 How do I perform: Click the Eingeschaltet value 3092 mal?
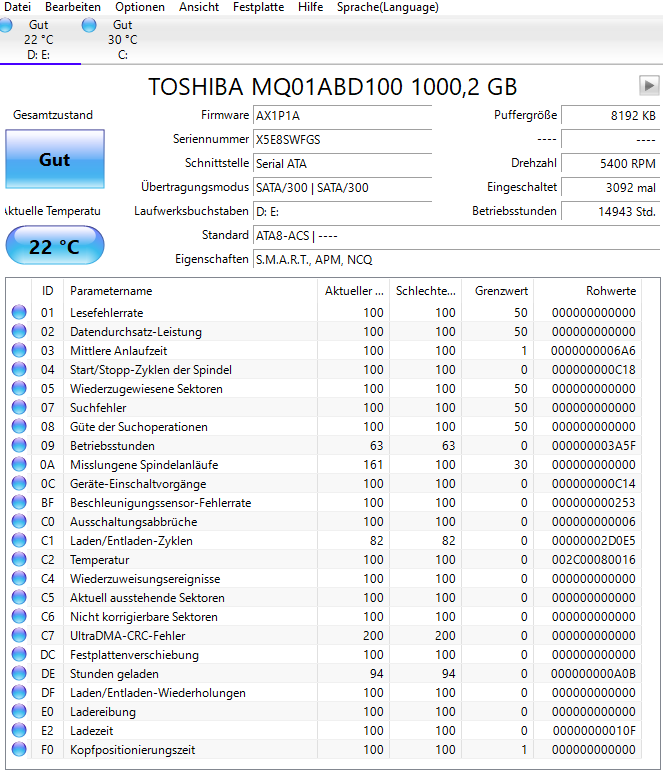(610, 188)
